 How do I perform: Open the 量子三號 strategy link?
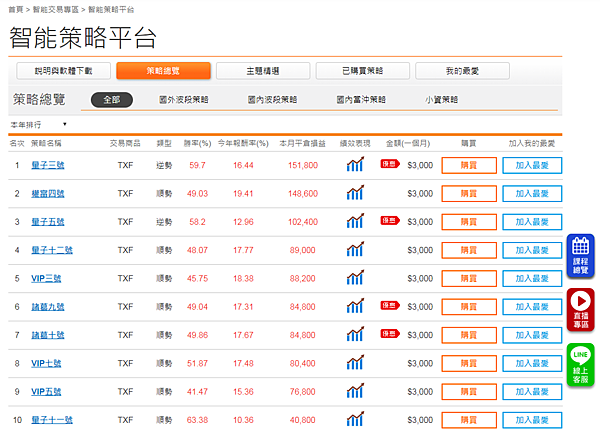(x=48, y=165)
